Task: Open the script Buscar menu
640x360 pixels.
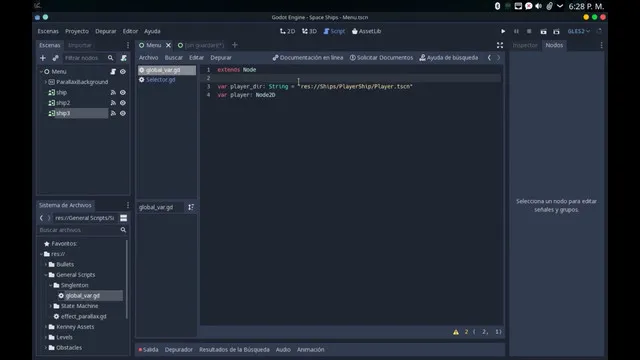Action: [174, 58]
